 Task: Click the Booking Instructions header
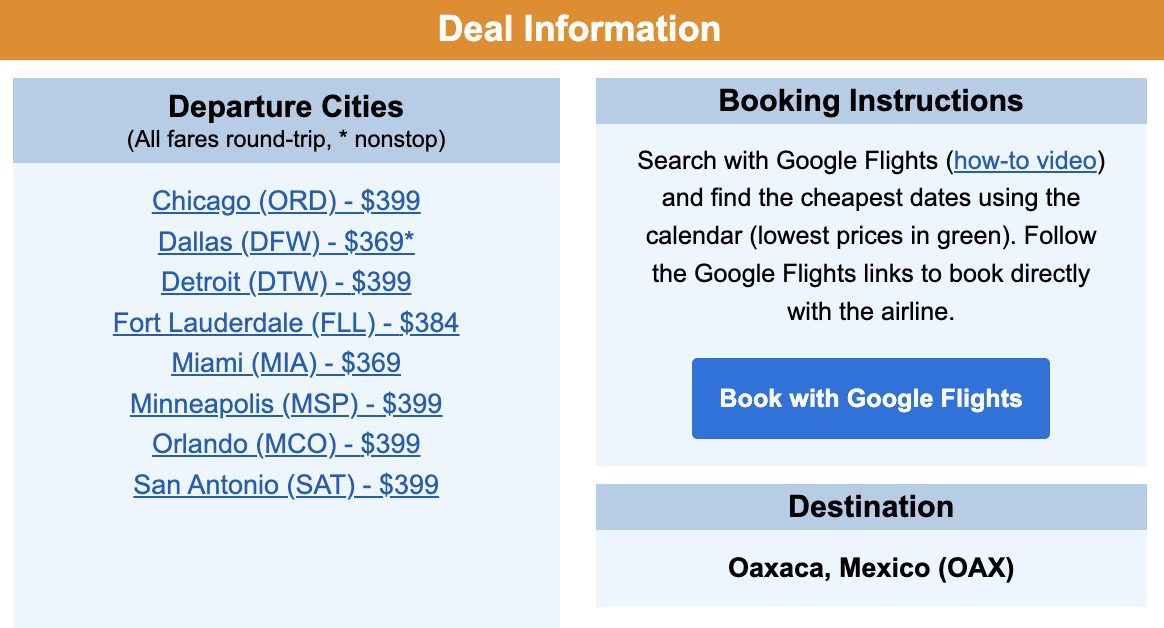[x=870, y=101]
